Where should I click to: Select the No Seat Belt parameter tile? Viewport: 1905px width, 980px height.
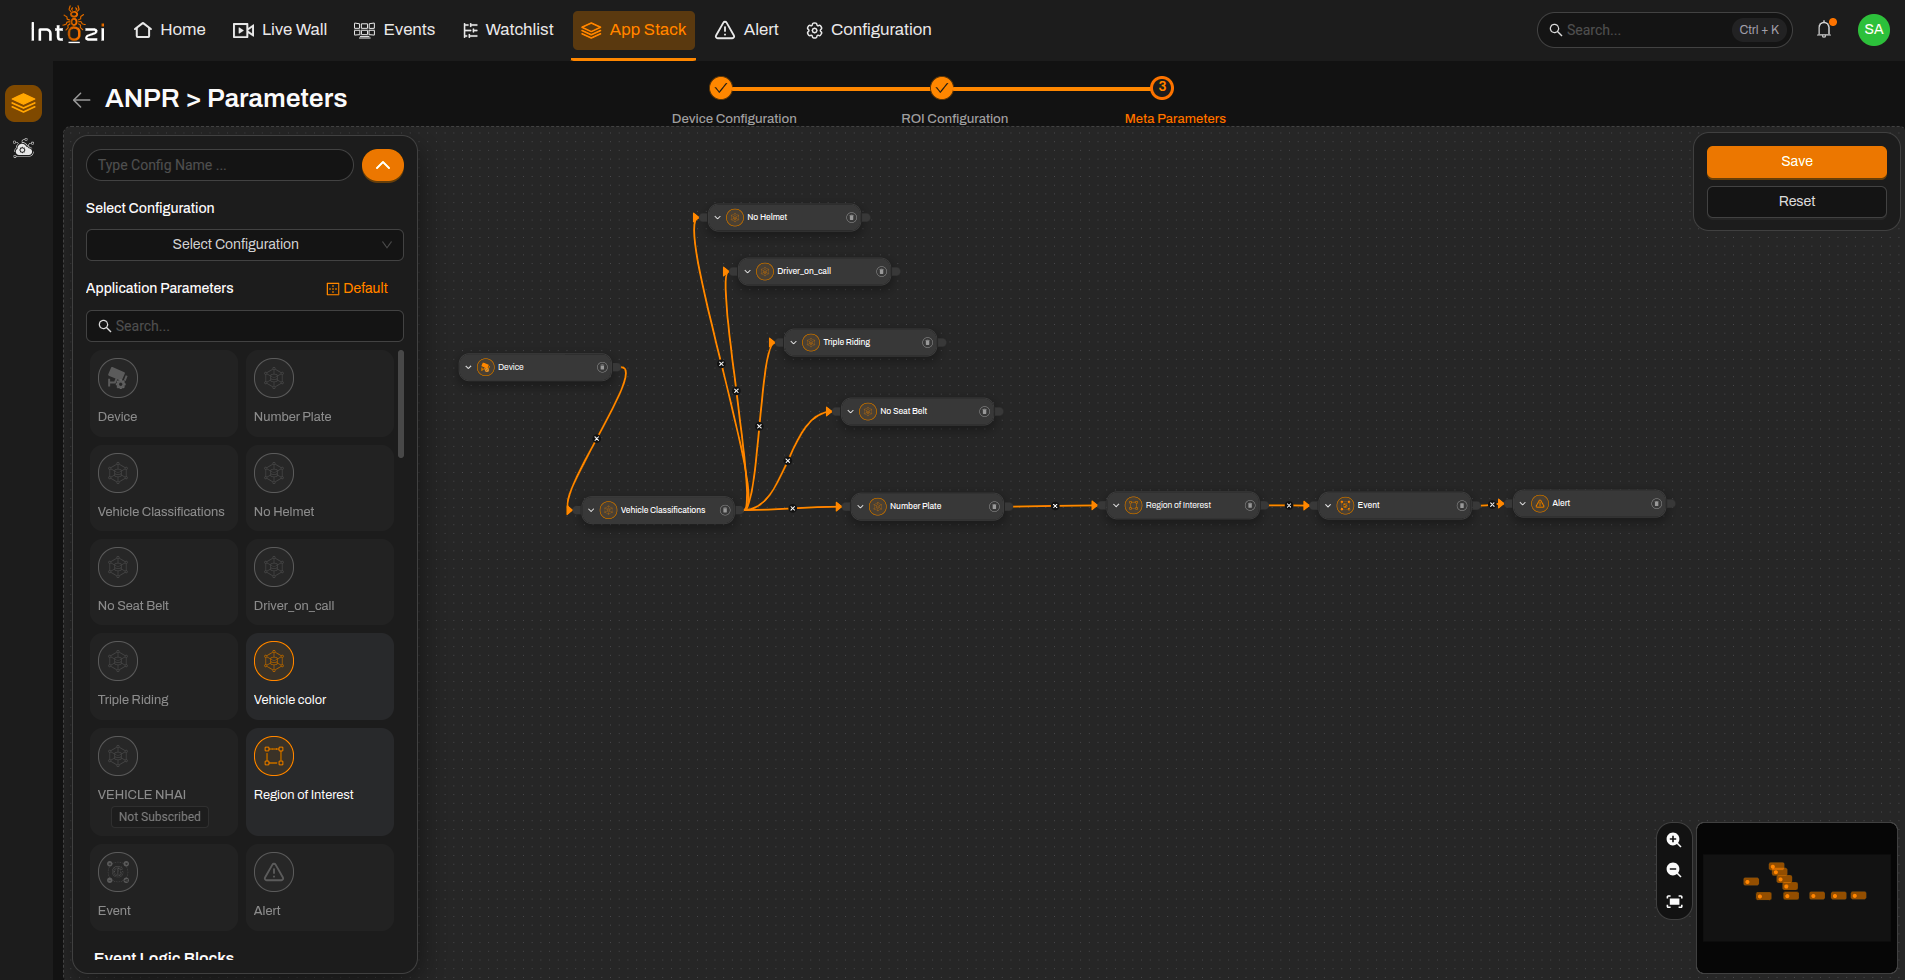coord(164,582)
